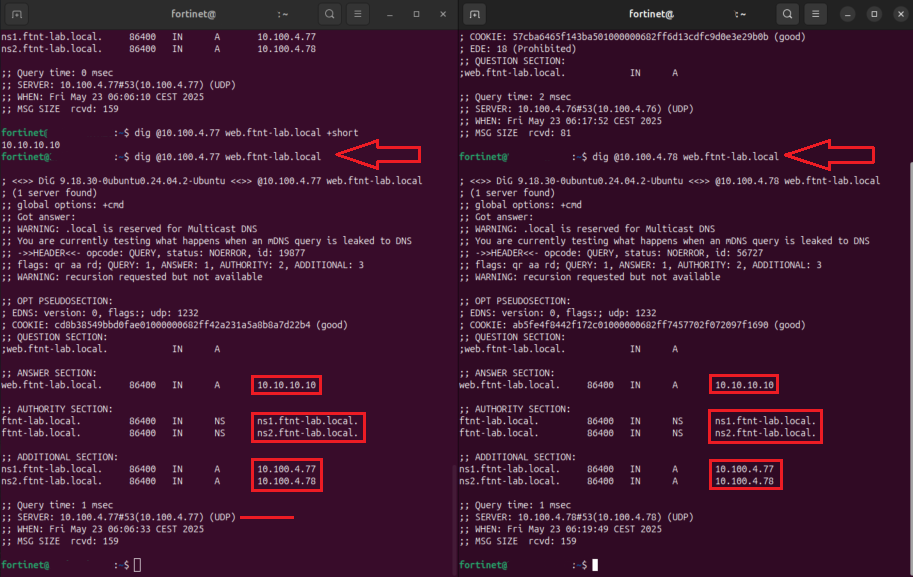Click the DiG 9.18.30 version banner in right terminal
This screenshot has width=913, height=577.
coord(670,181)
